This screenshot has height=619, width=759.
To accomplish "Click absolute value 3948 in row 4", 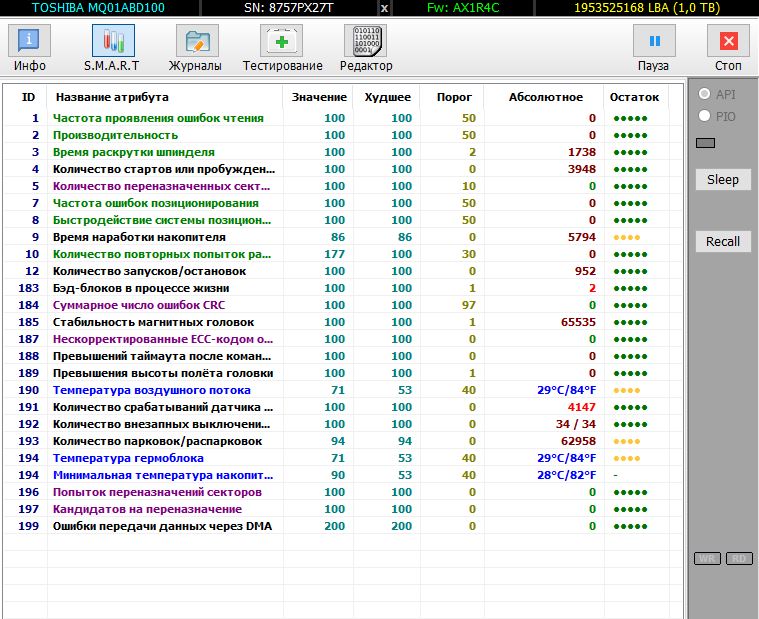I will click(x=582, y=169).
